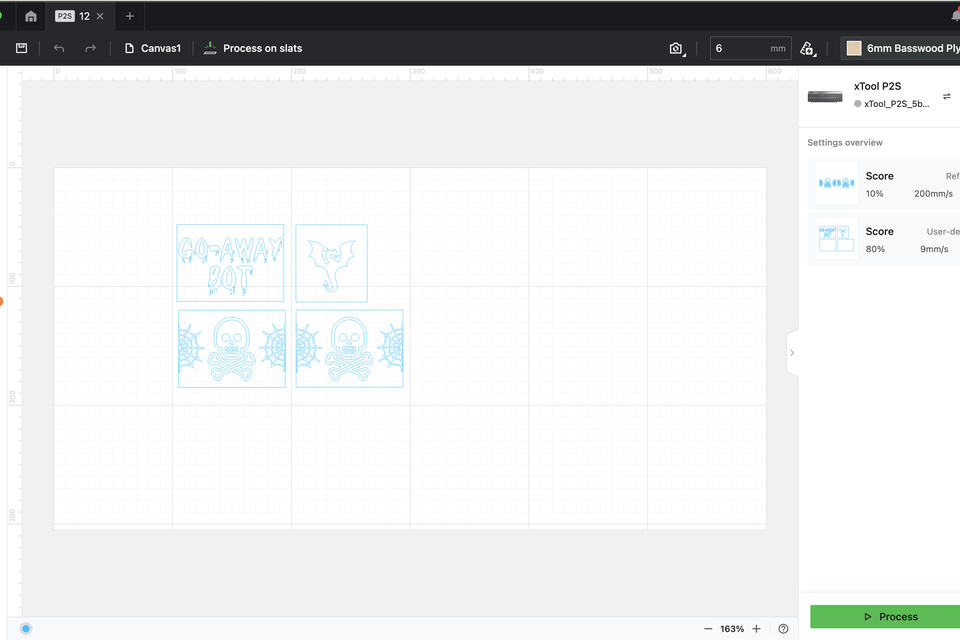This screenshot has height=640, width=960.
Task: Click the 200mm/s speed value
Action: 933,194
